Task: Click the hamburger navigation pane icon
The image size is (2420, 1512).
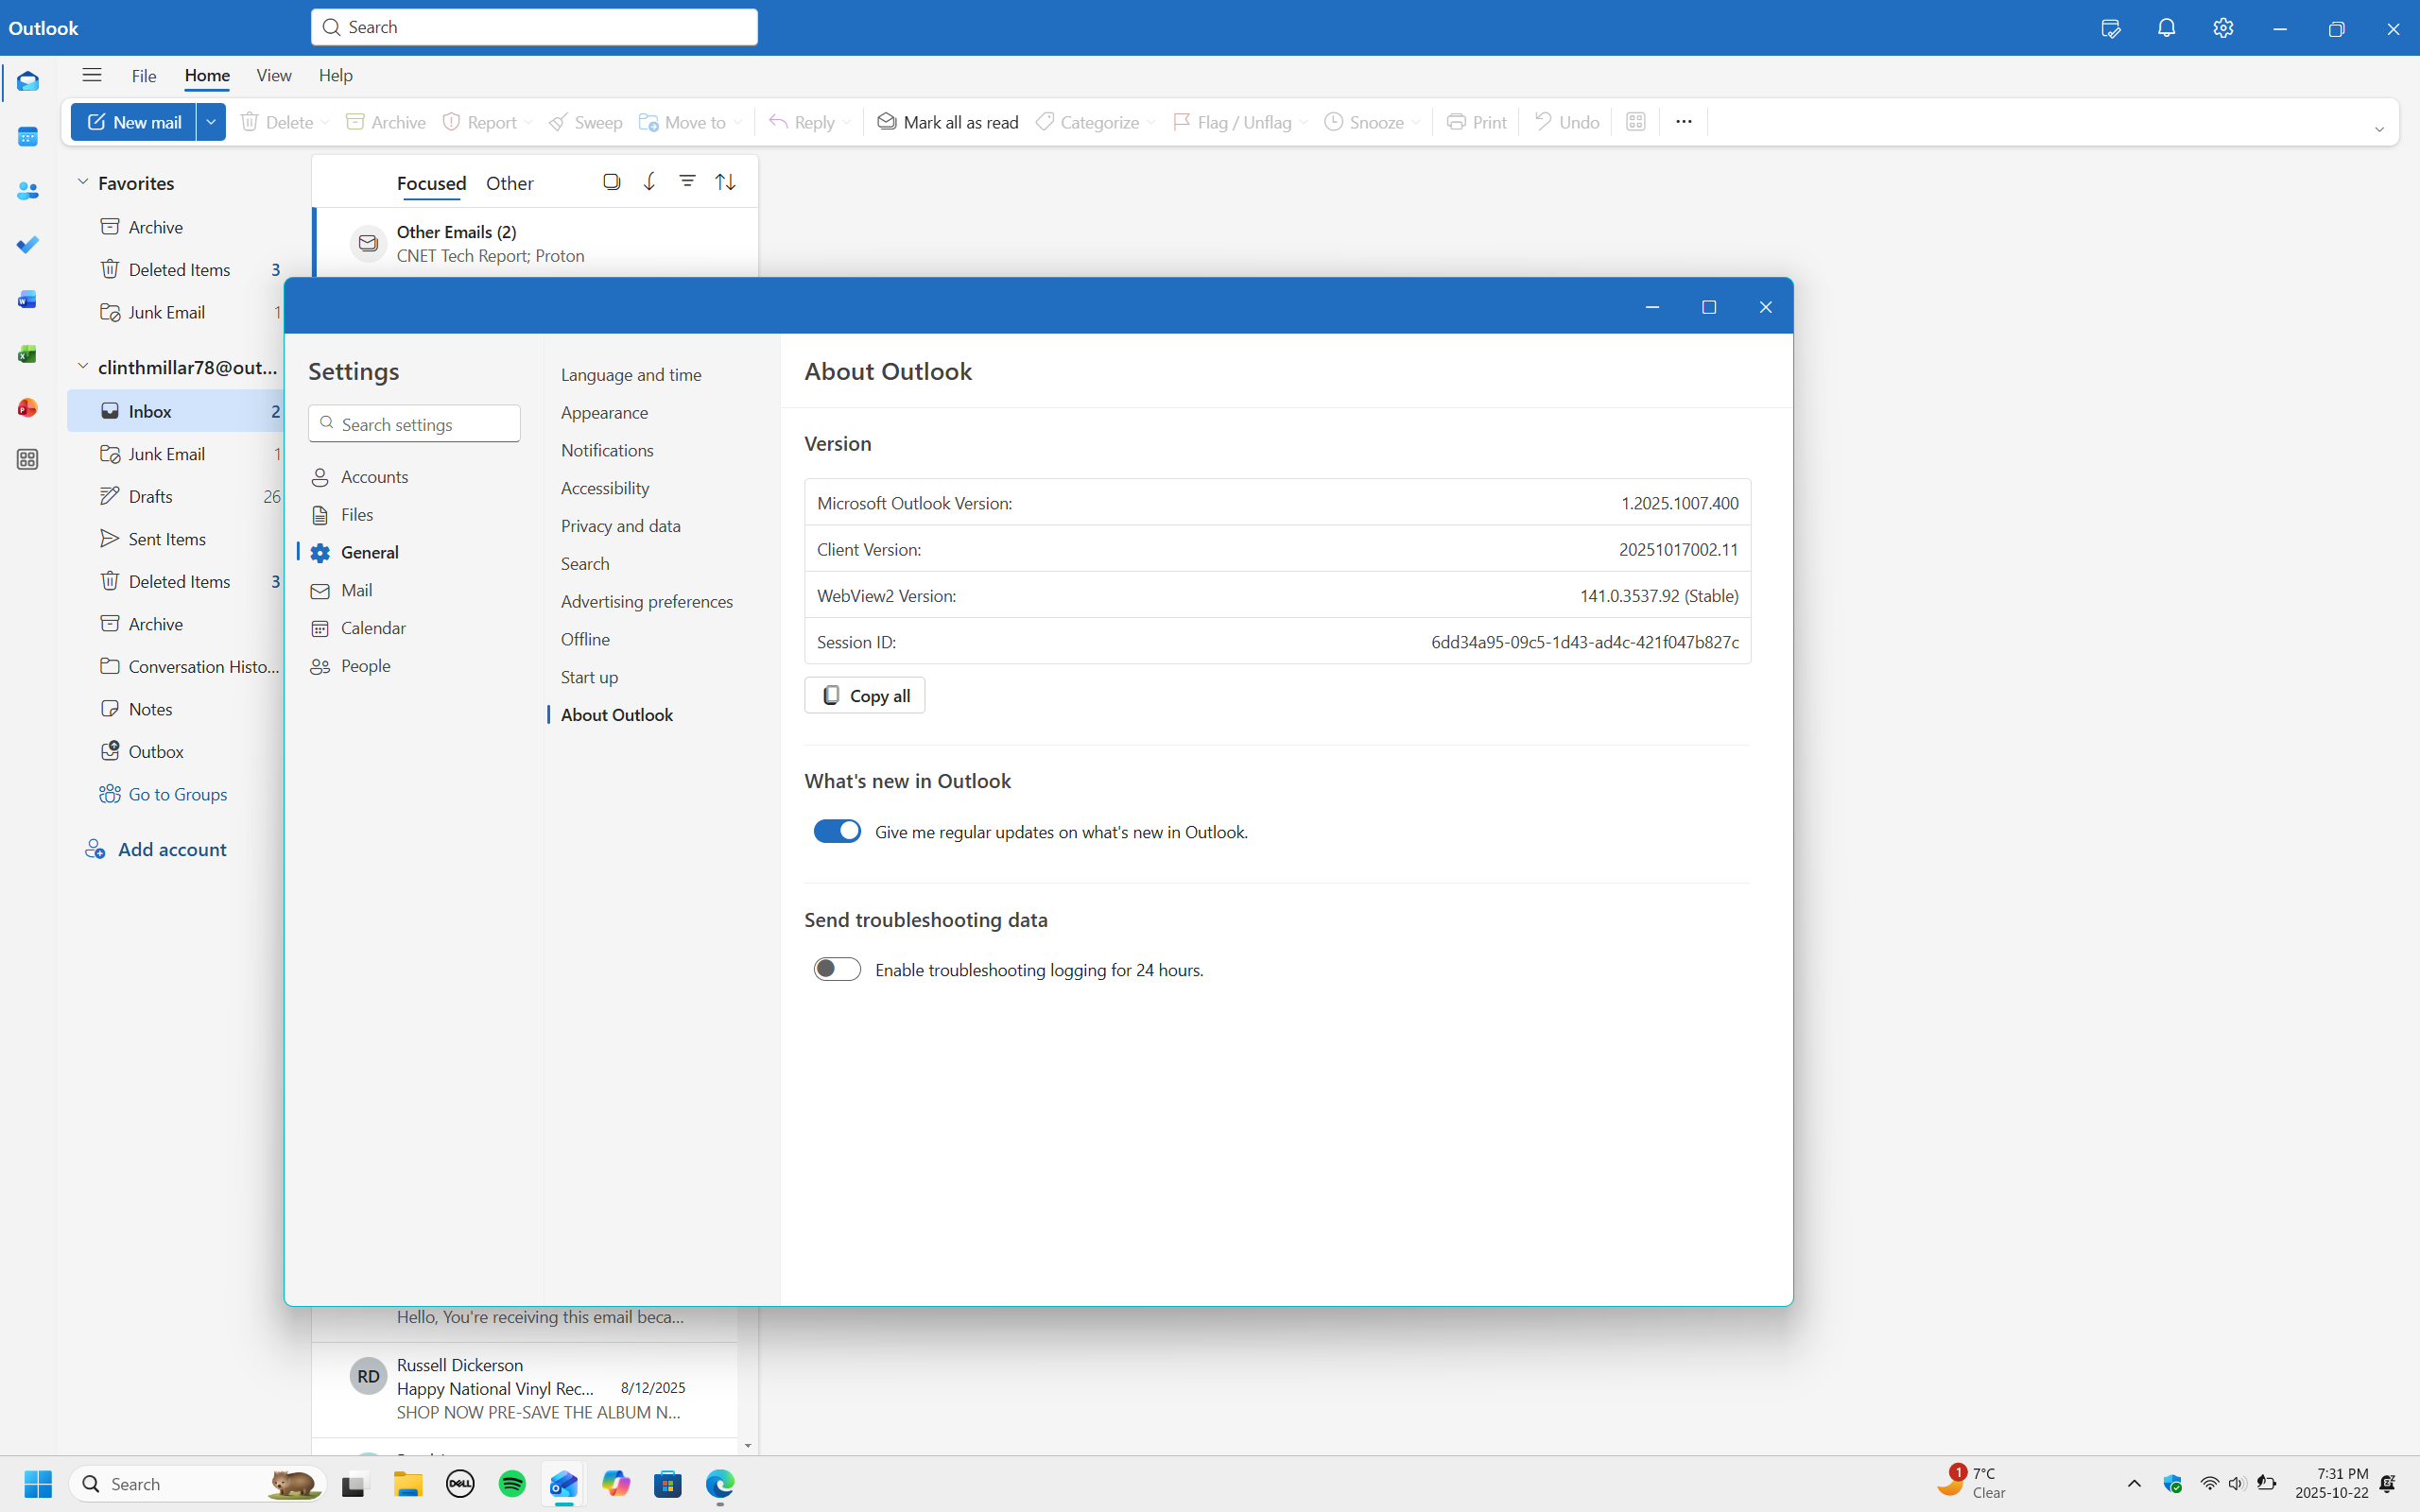Action: [92, 75]
